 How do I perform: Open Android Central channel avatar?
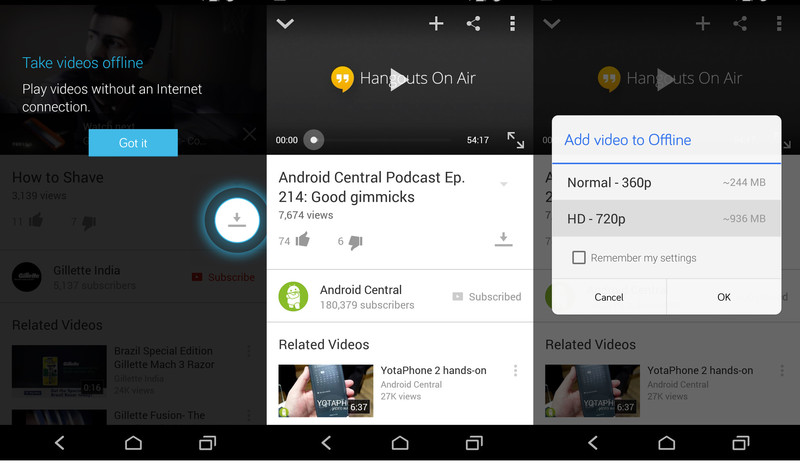click(293, 296)
